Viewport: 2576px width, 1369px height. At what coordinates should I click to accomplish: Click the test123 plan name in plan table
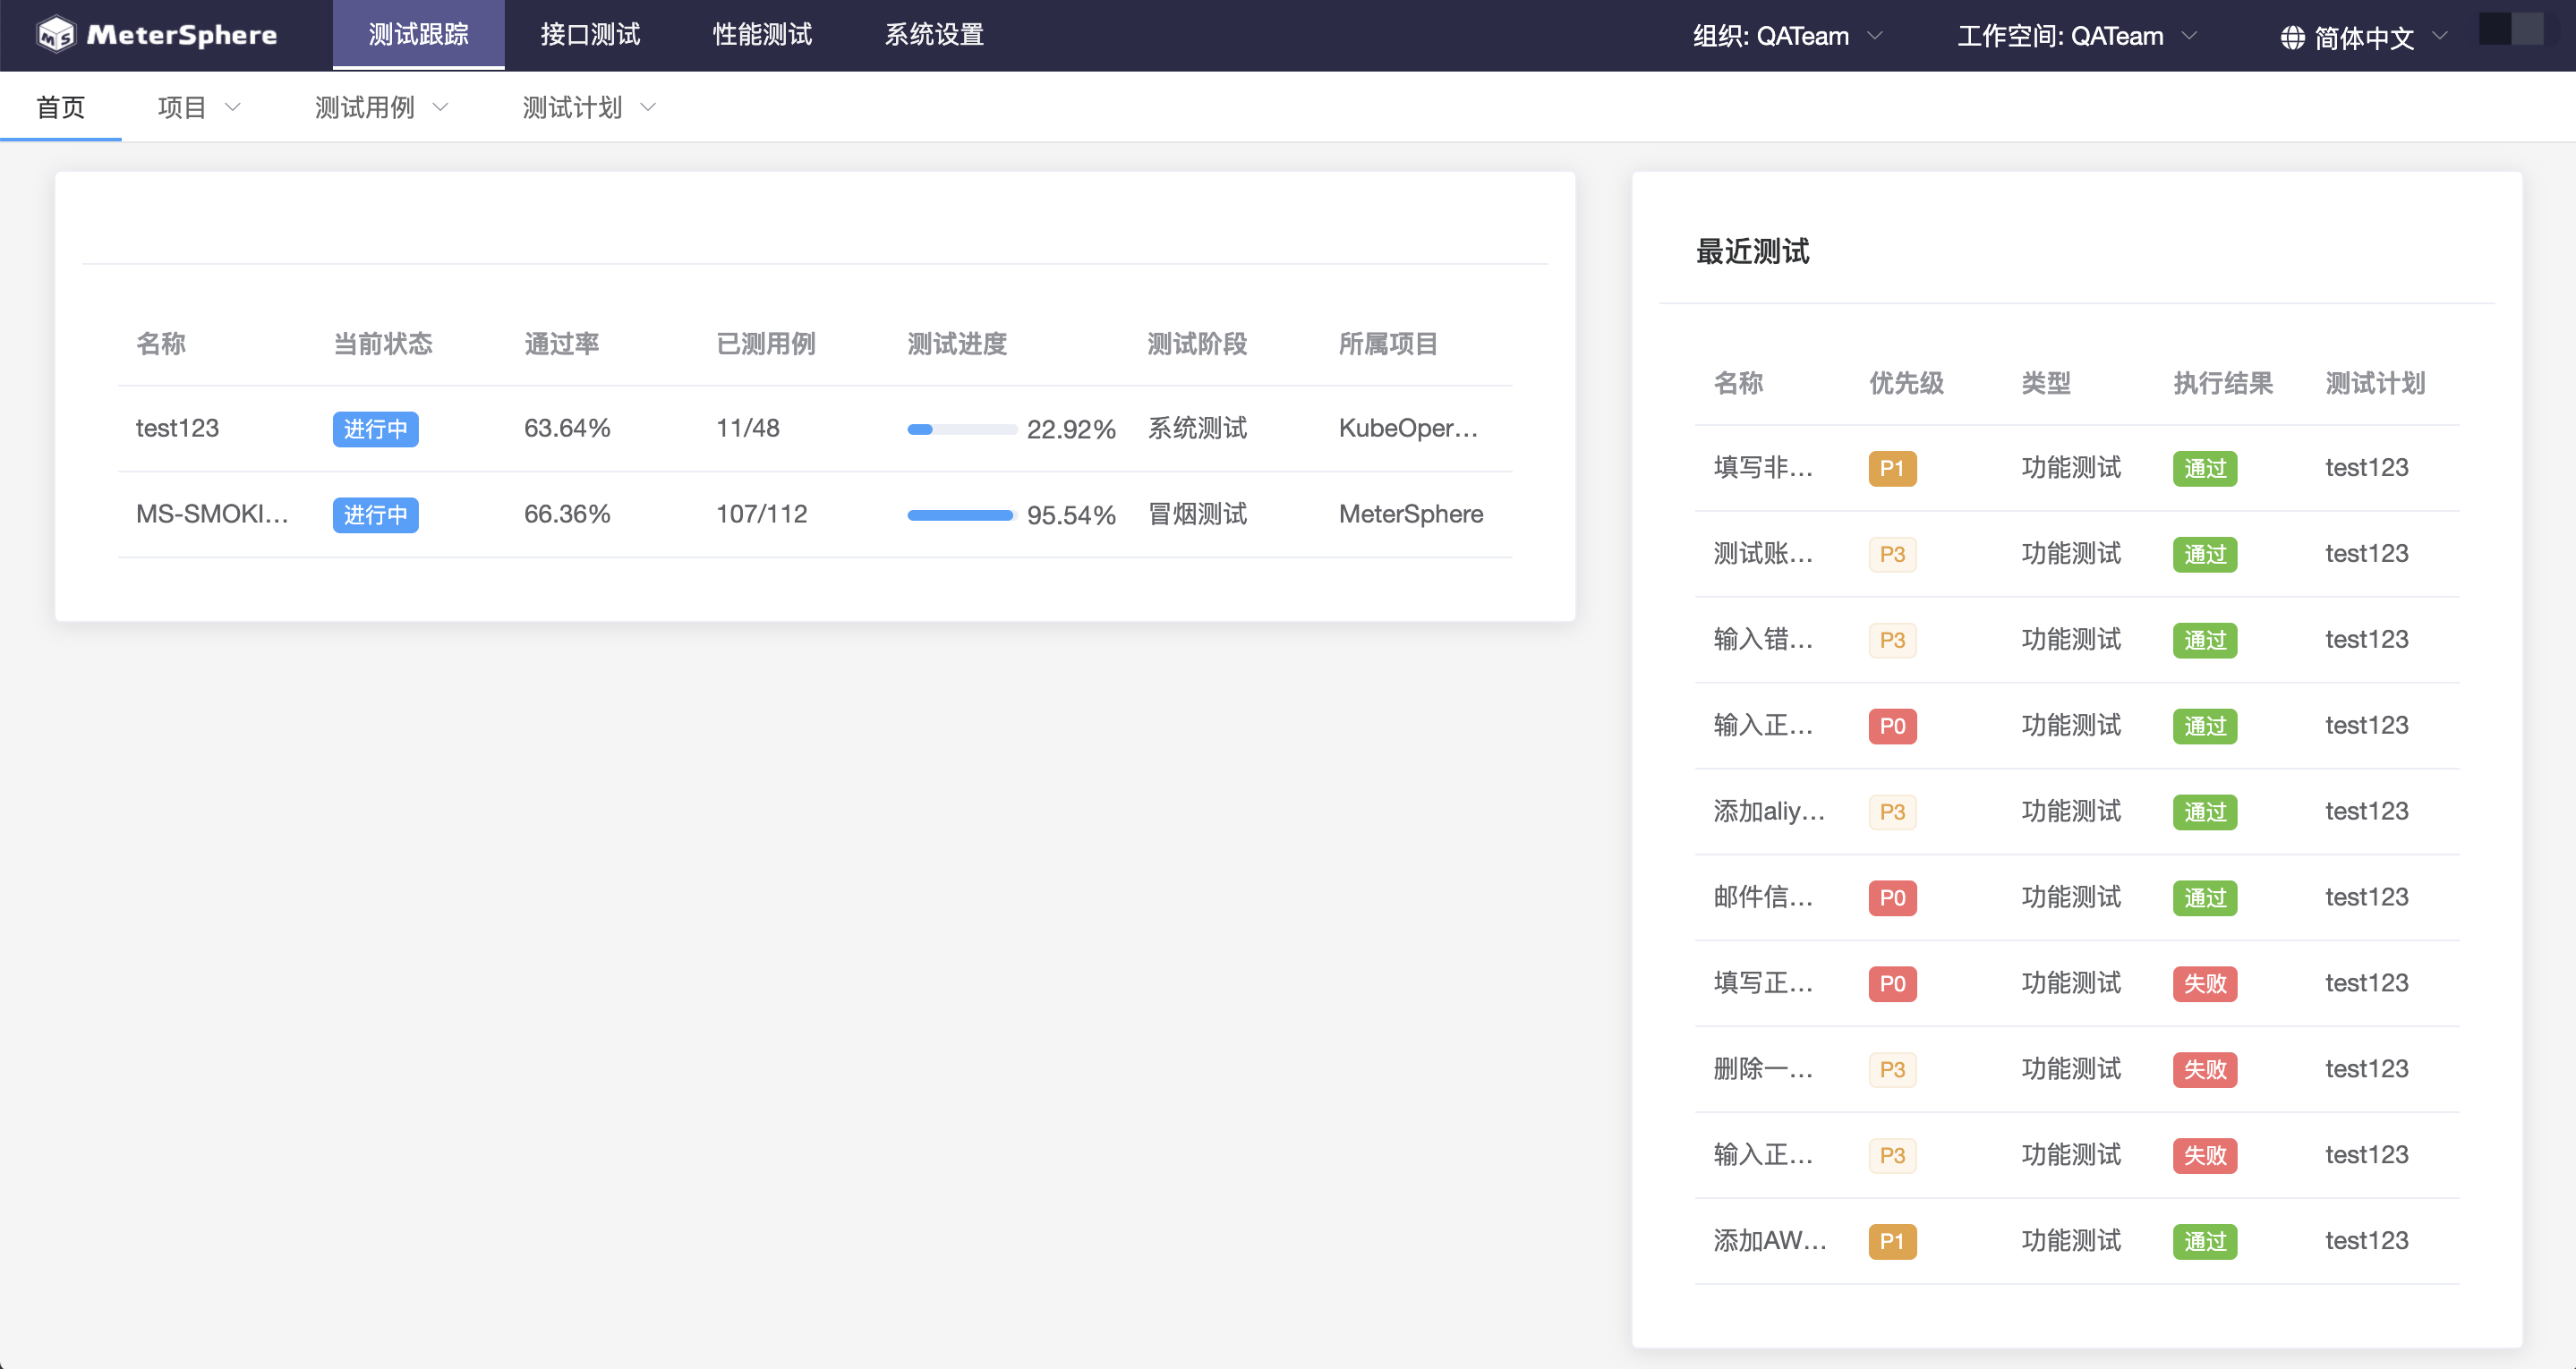pos(177,428)
